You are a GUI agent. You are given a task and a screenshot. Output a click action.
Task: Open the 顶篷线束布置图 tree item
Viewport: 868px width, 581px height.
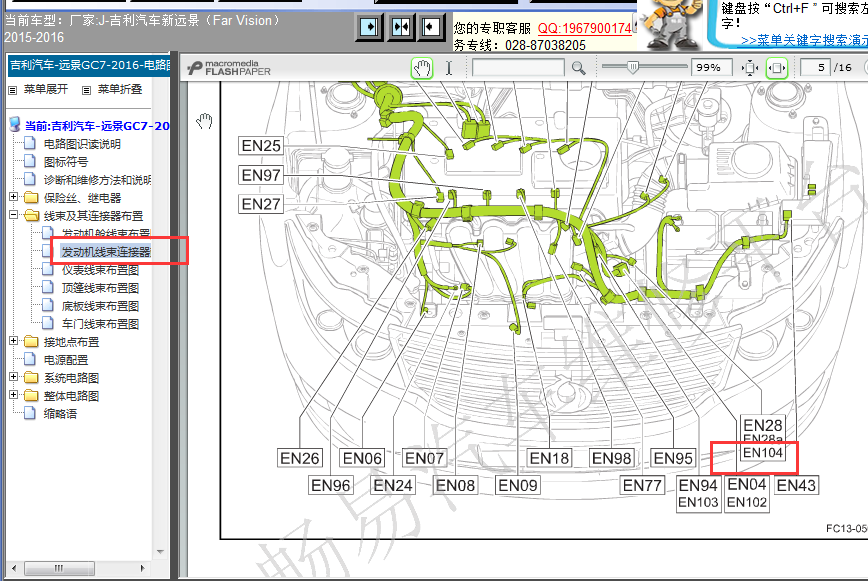tap(100, 288)
